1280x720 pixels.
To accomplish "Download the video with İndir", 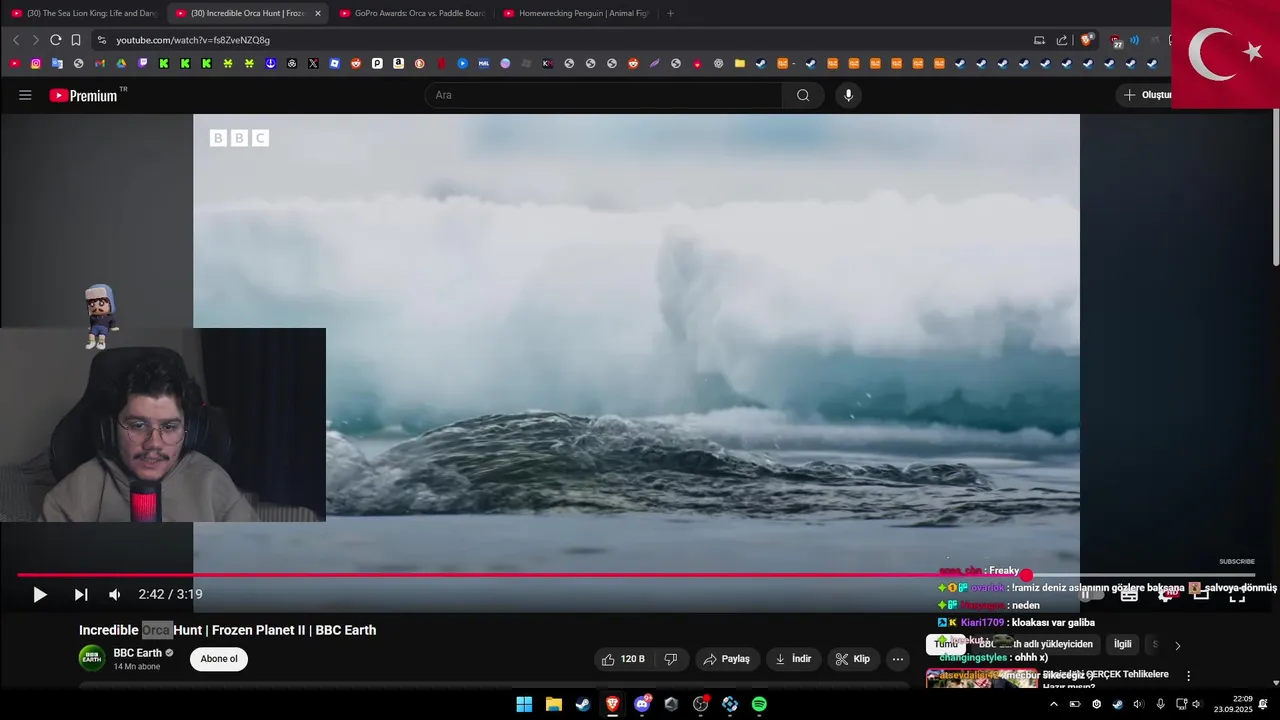I will pyautogui.click(x=793, y=659).
